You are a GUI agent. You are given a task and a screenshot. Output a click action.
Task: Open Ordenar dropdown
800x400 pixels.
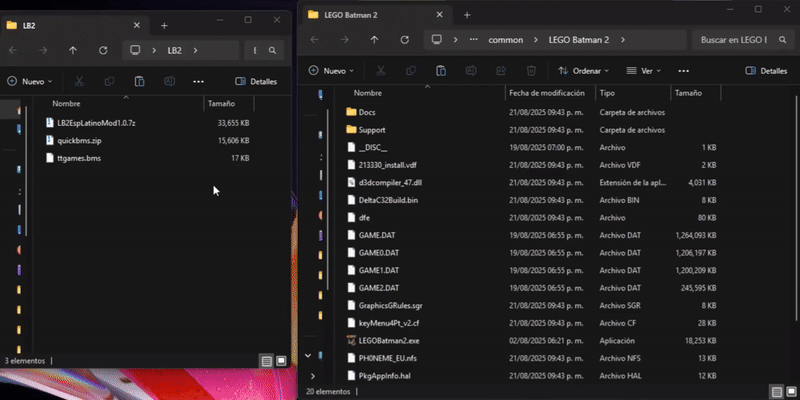click(x=584, y=71)
